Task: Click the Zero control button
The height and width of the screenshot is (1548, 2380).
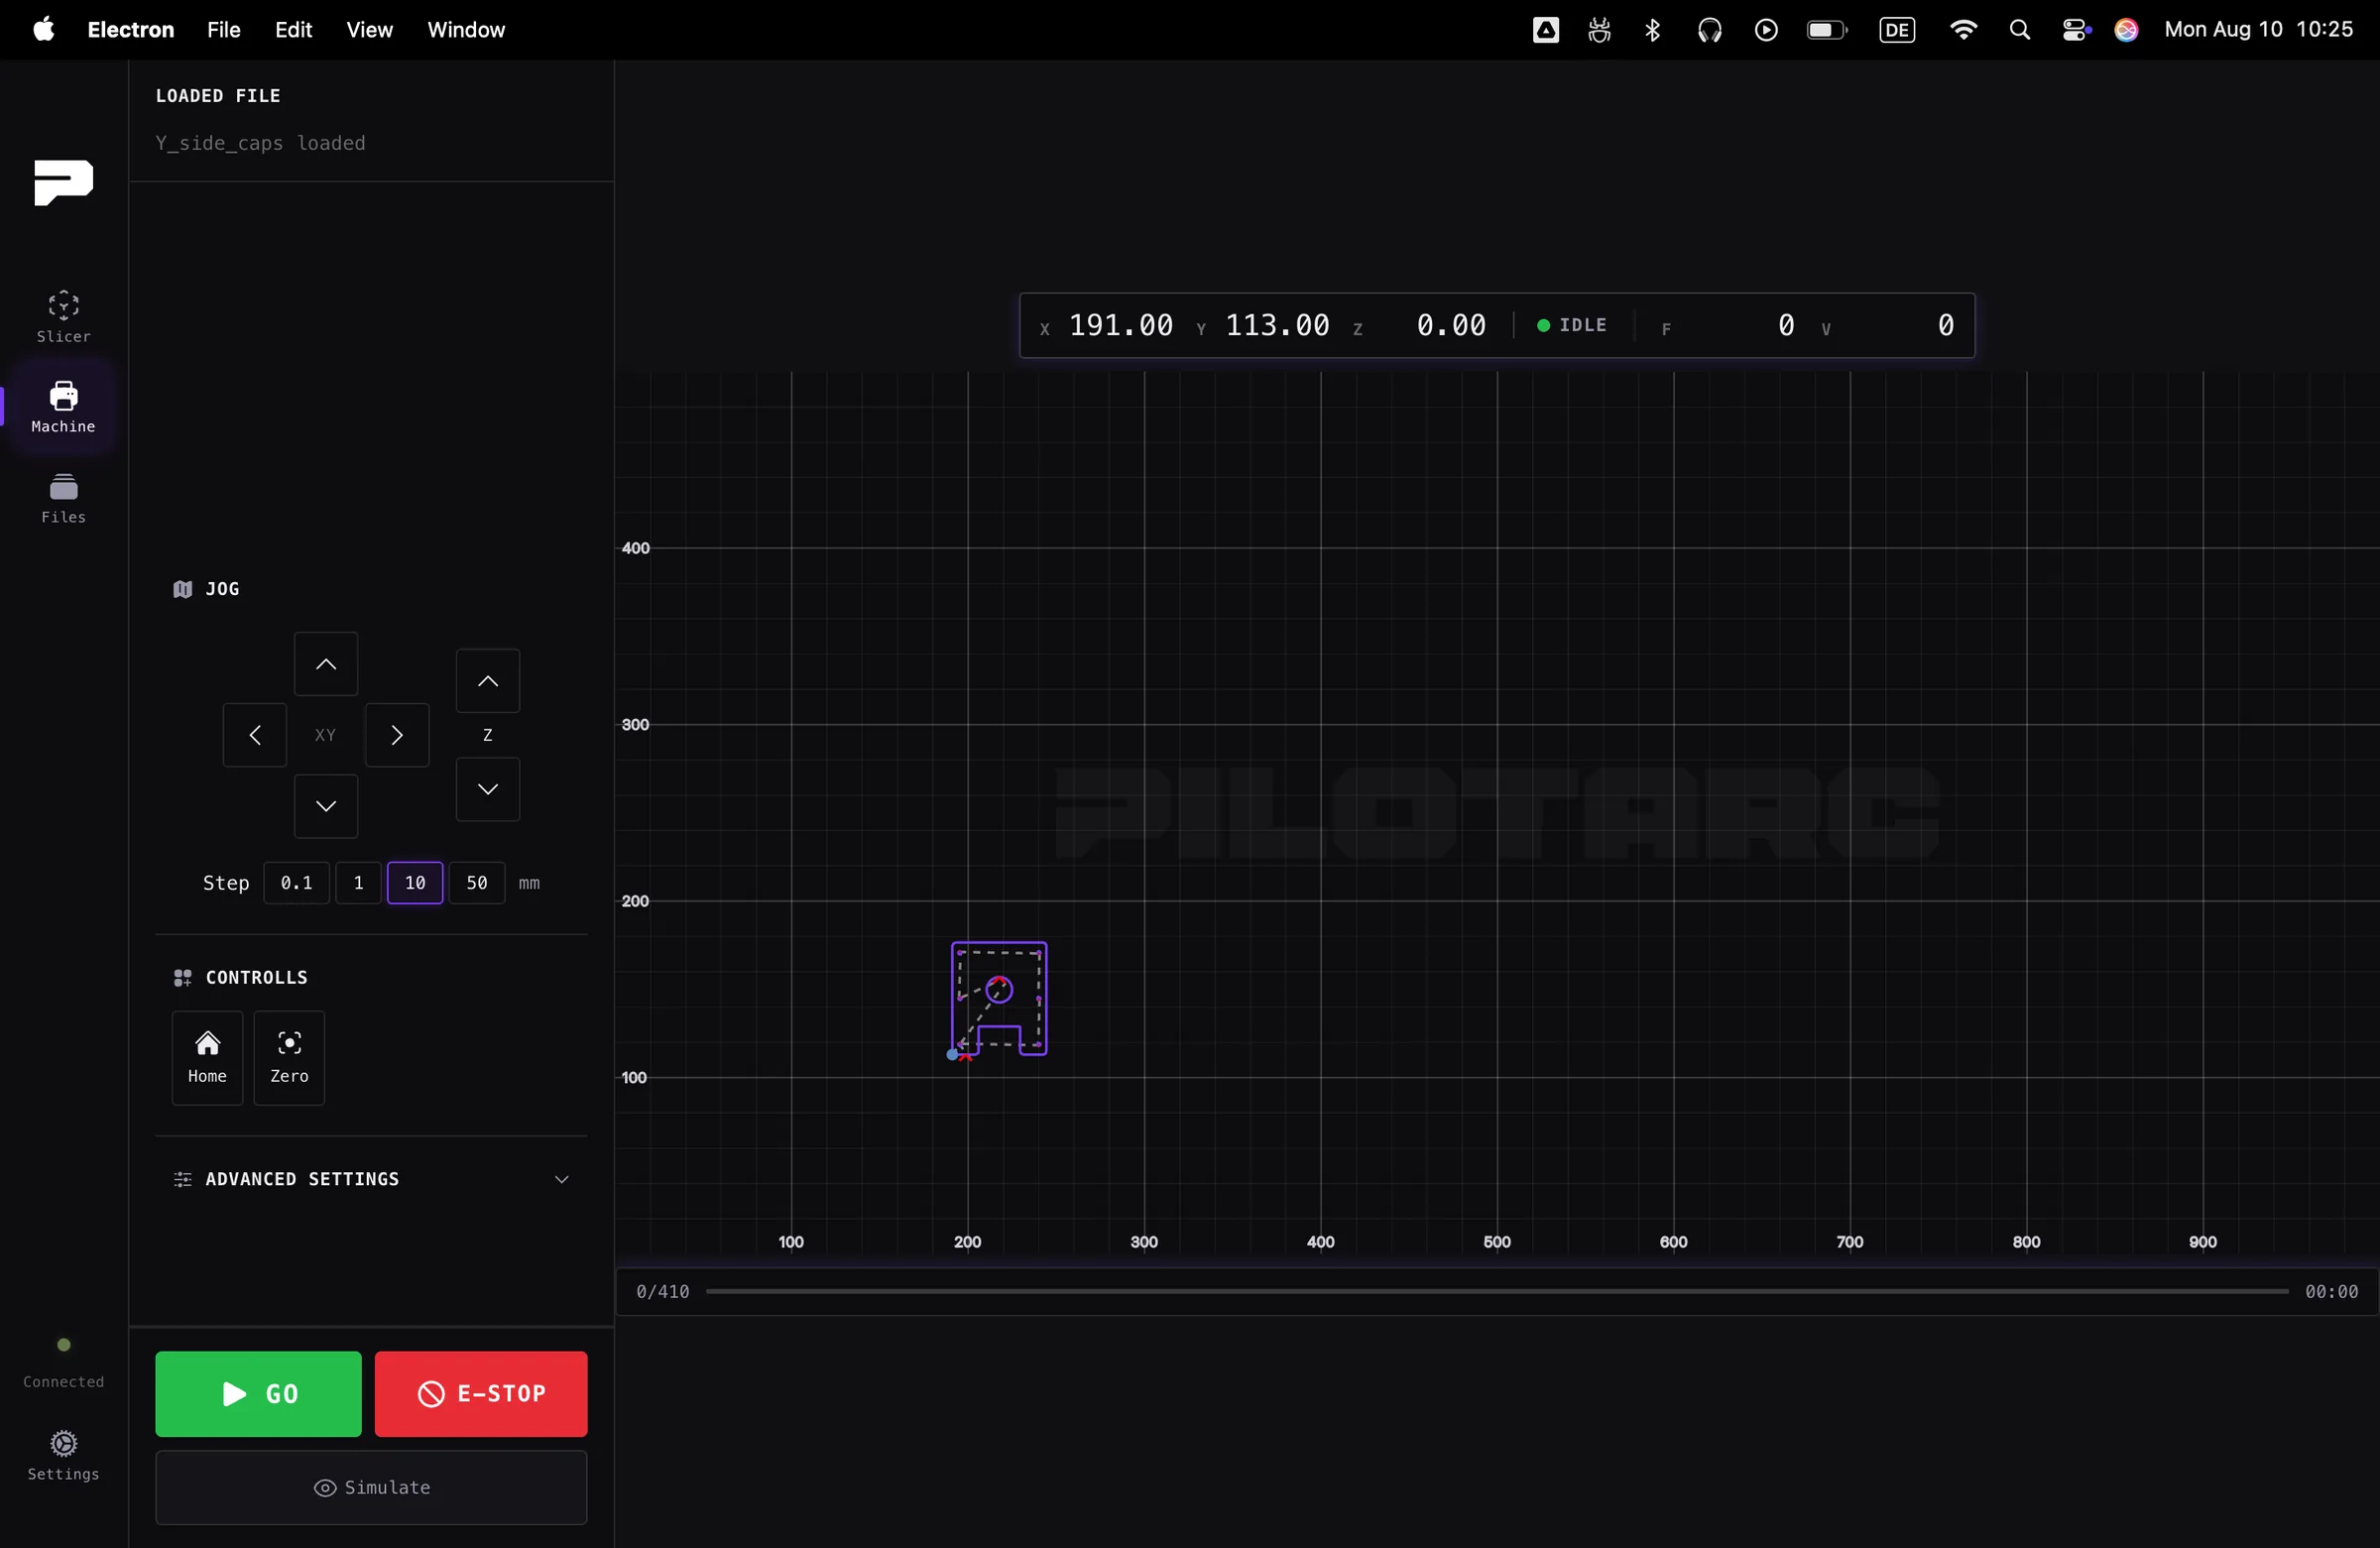Action: pyautogui.click(x=289, y=1058)
